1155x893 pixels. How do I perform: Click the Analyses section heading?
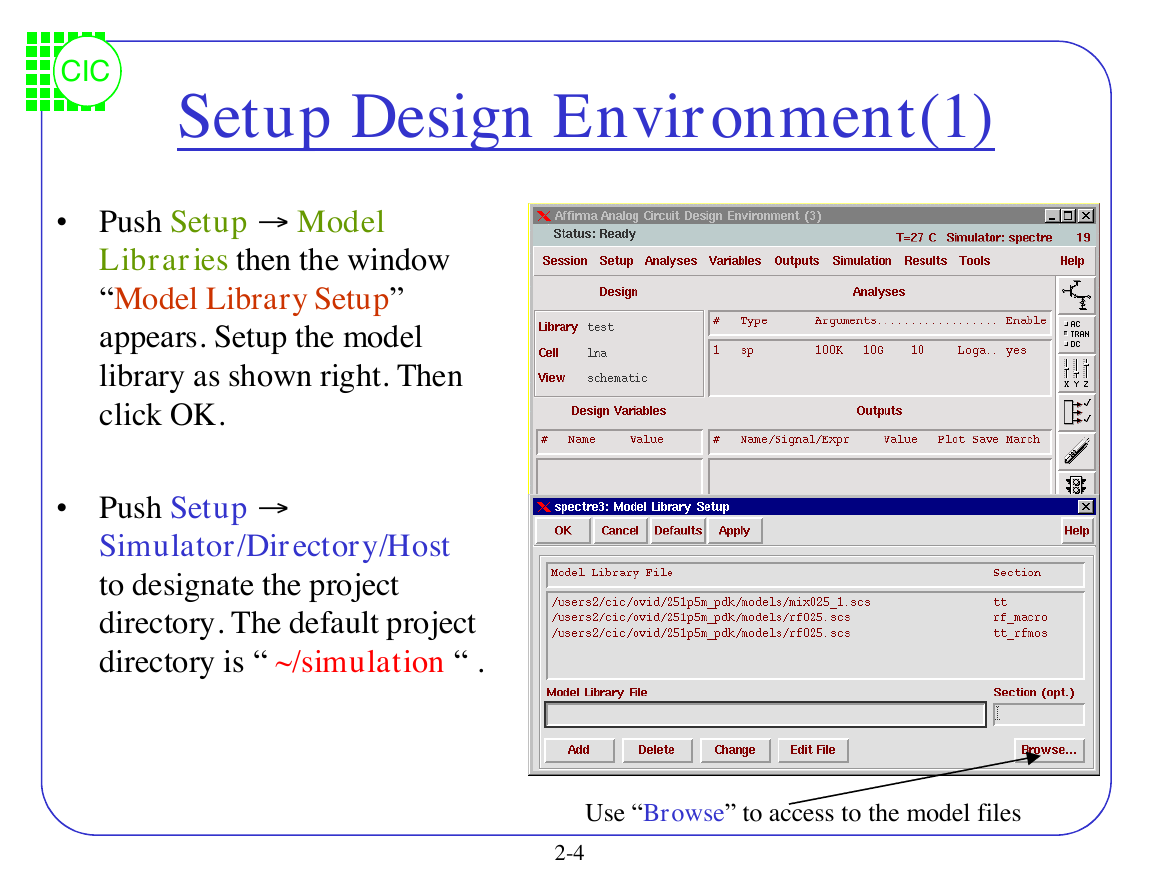pyautogui.click(x=879, y=293)
